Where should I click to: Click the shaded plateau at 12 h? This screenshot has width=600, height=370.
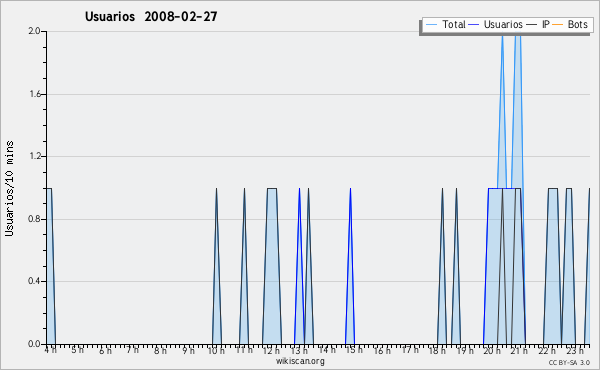[272, 266]
